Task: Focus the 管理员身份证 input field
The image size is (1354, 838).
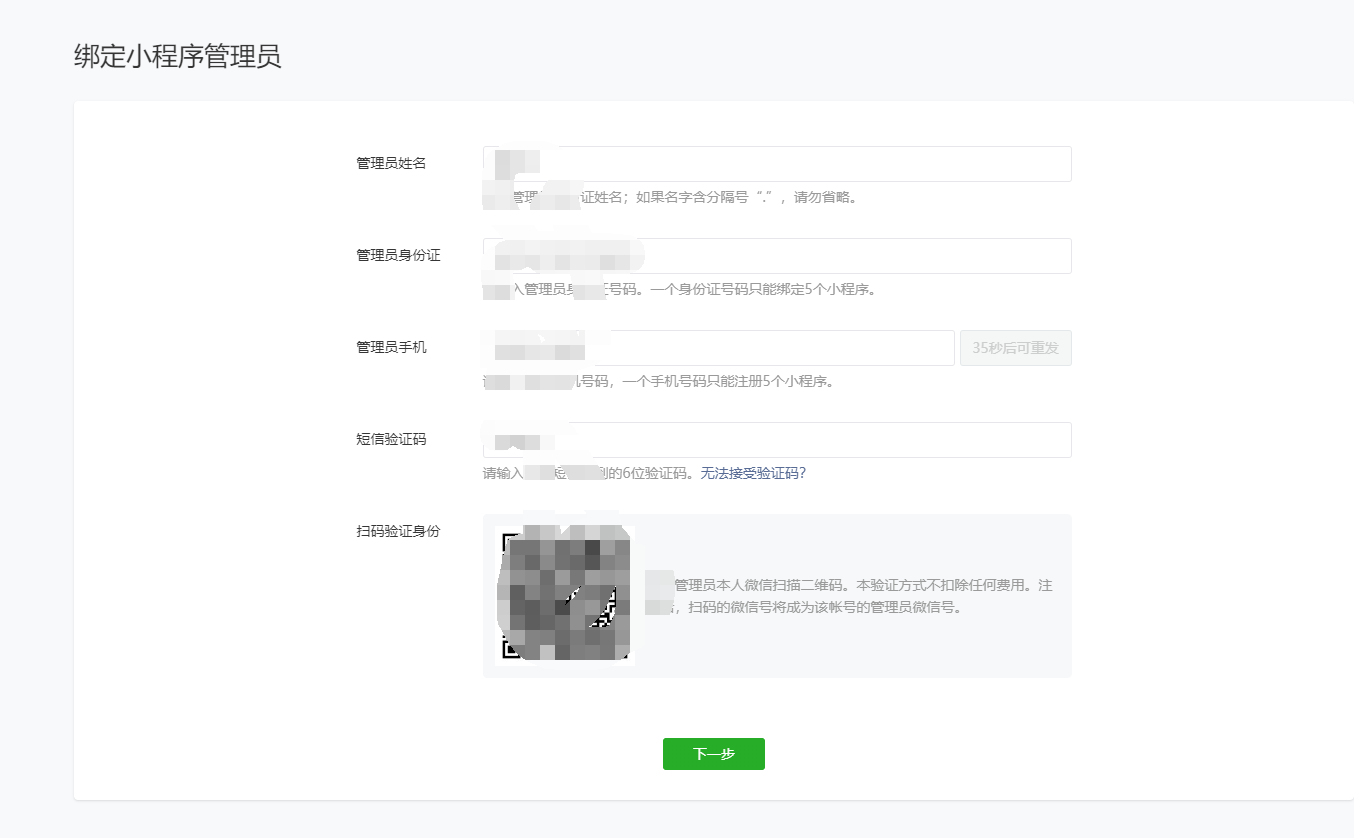Action: [x=777, y=256]
